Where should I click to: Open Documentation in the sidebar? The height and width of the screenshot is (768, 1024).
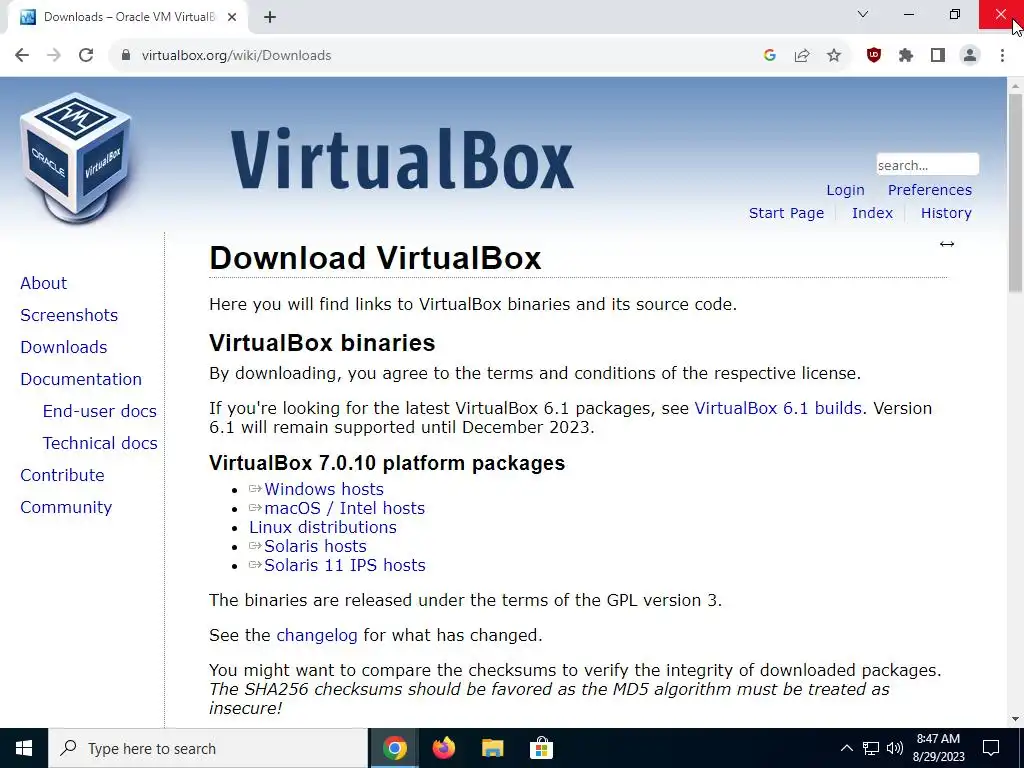click(x=81, y=379)
